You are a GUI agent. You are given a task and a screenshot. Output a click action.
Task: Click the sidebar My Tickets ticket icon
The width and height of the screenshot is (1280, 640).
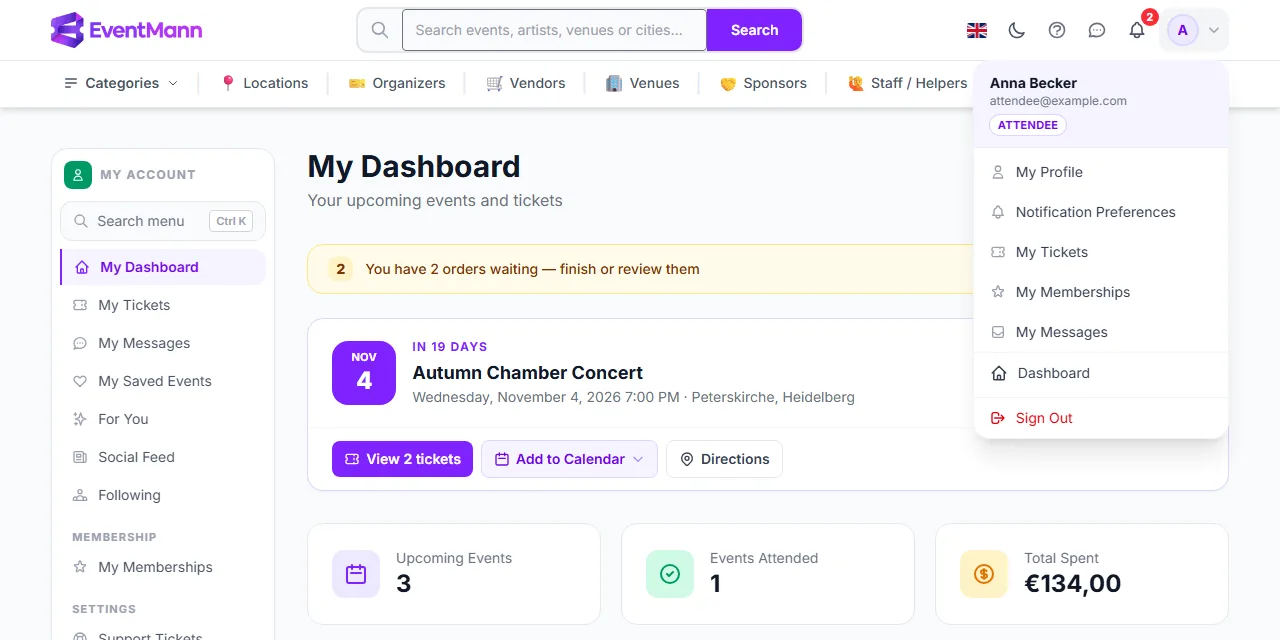(x=80, y=305)
